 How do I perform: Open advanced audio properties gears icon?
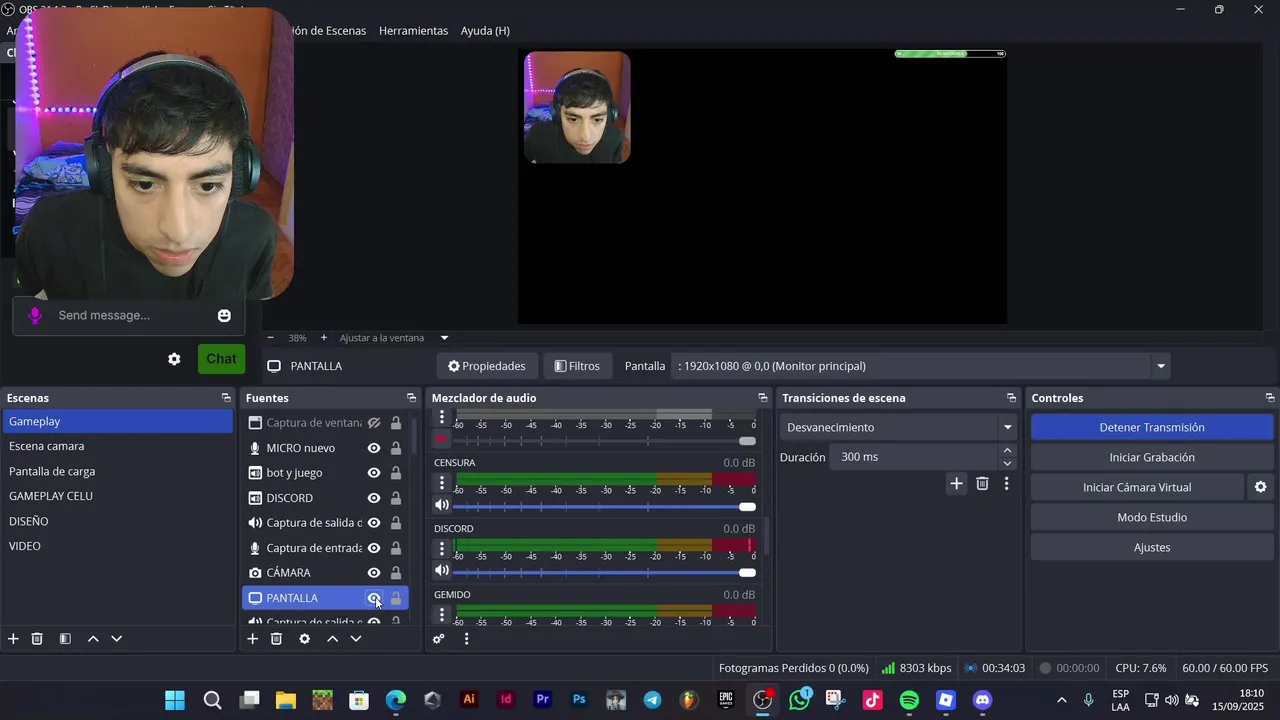[439, 639]
